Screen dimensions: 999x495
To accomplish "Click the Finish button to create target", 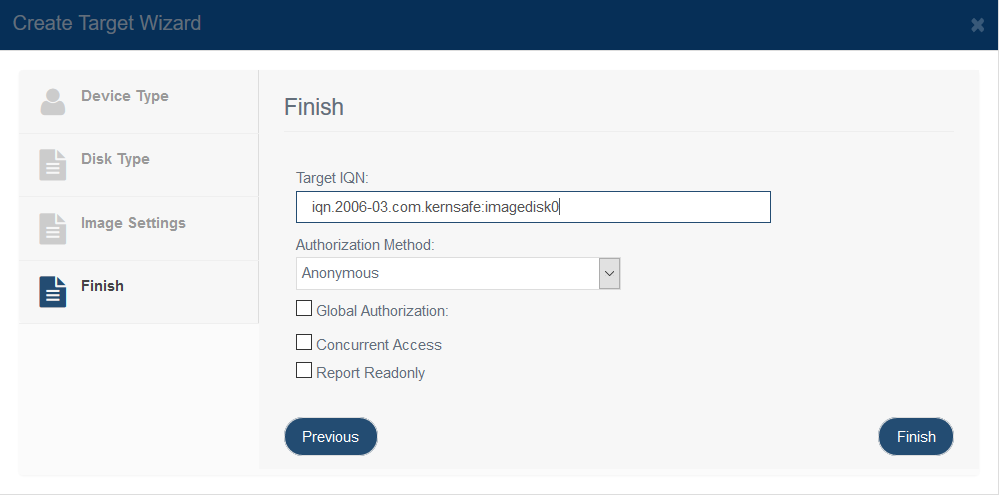I will [x=916, y=437].
